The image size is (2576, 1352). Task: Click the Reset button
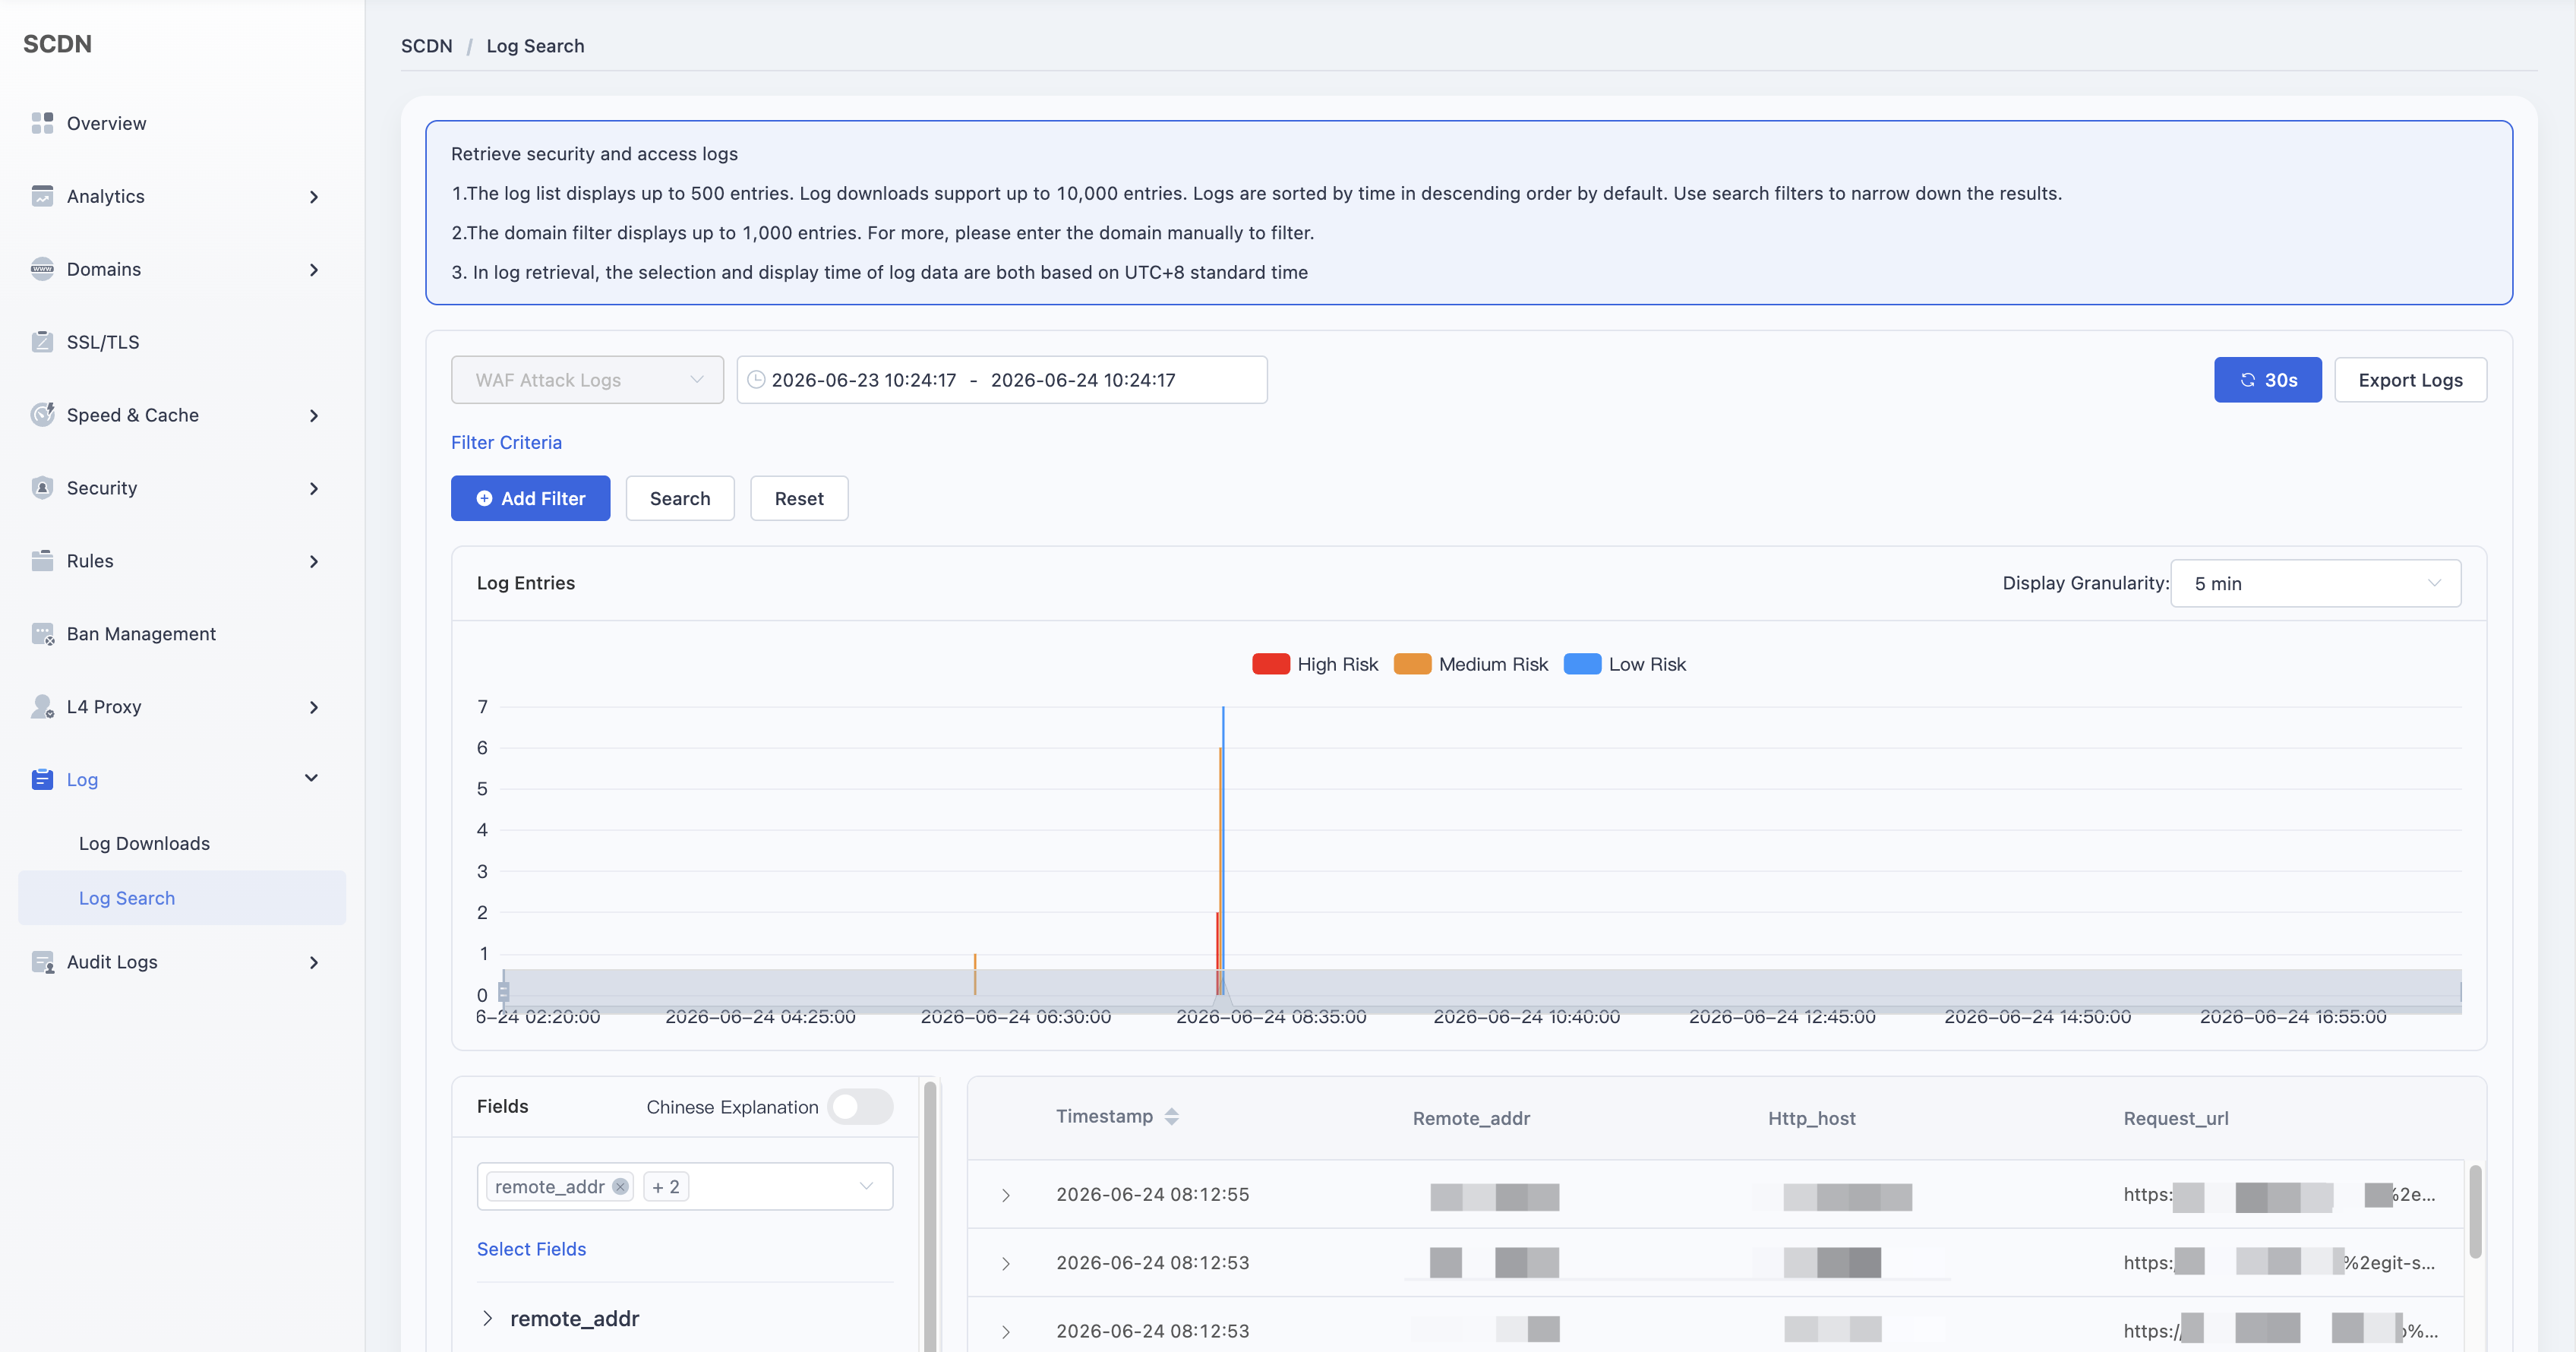[x=799, y=498]
